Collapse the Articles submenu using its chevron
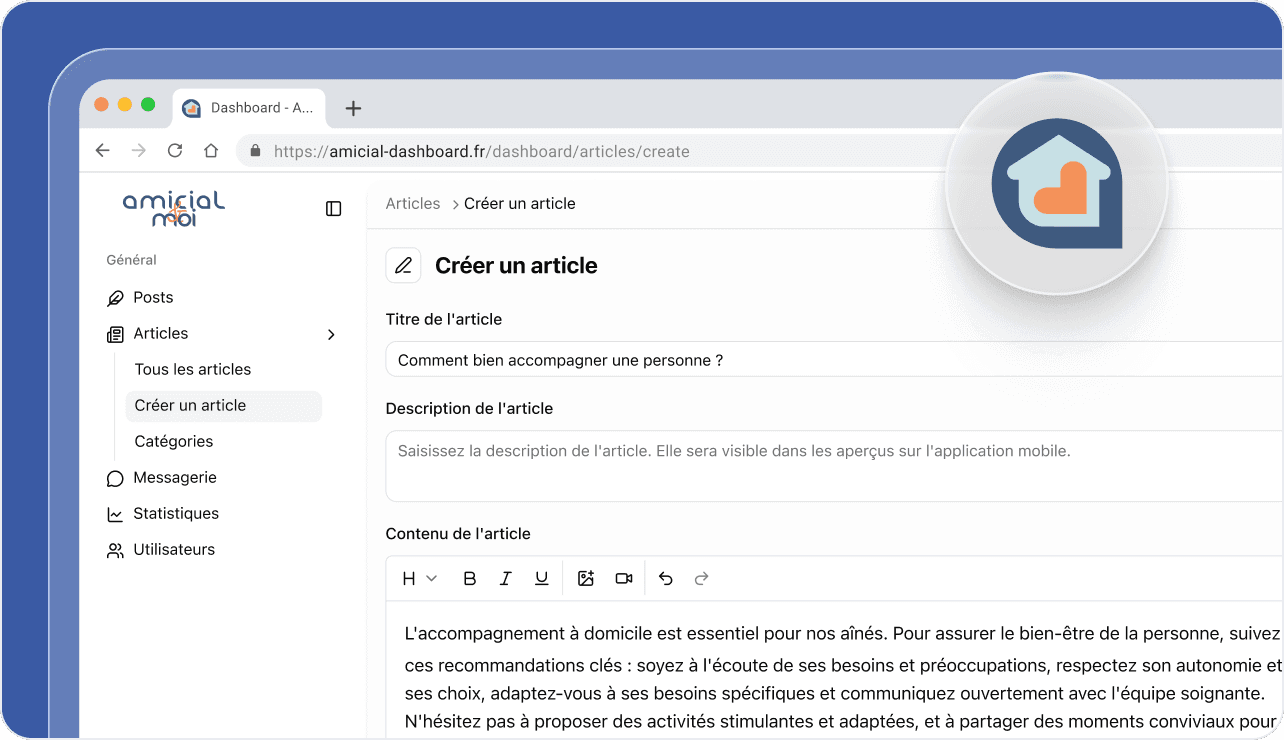 click(331, 334)
